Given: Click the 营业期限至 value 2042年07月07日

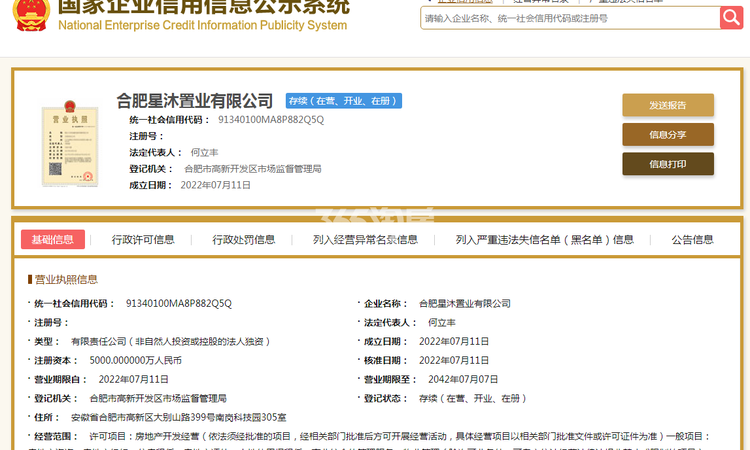Looking at the screenshot, I should point(463,379).
